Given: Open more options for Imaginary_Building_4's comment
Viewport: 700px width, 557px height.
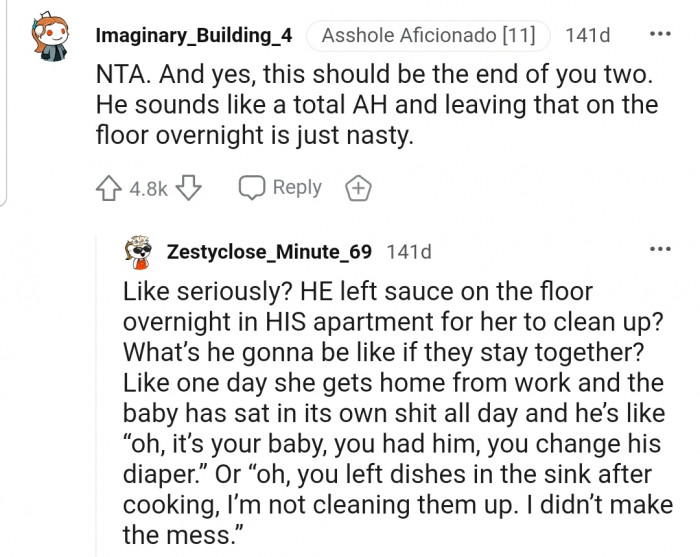Looking at the screenshot, I should pyautogui.click(x=660, y=34).
